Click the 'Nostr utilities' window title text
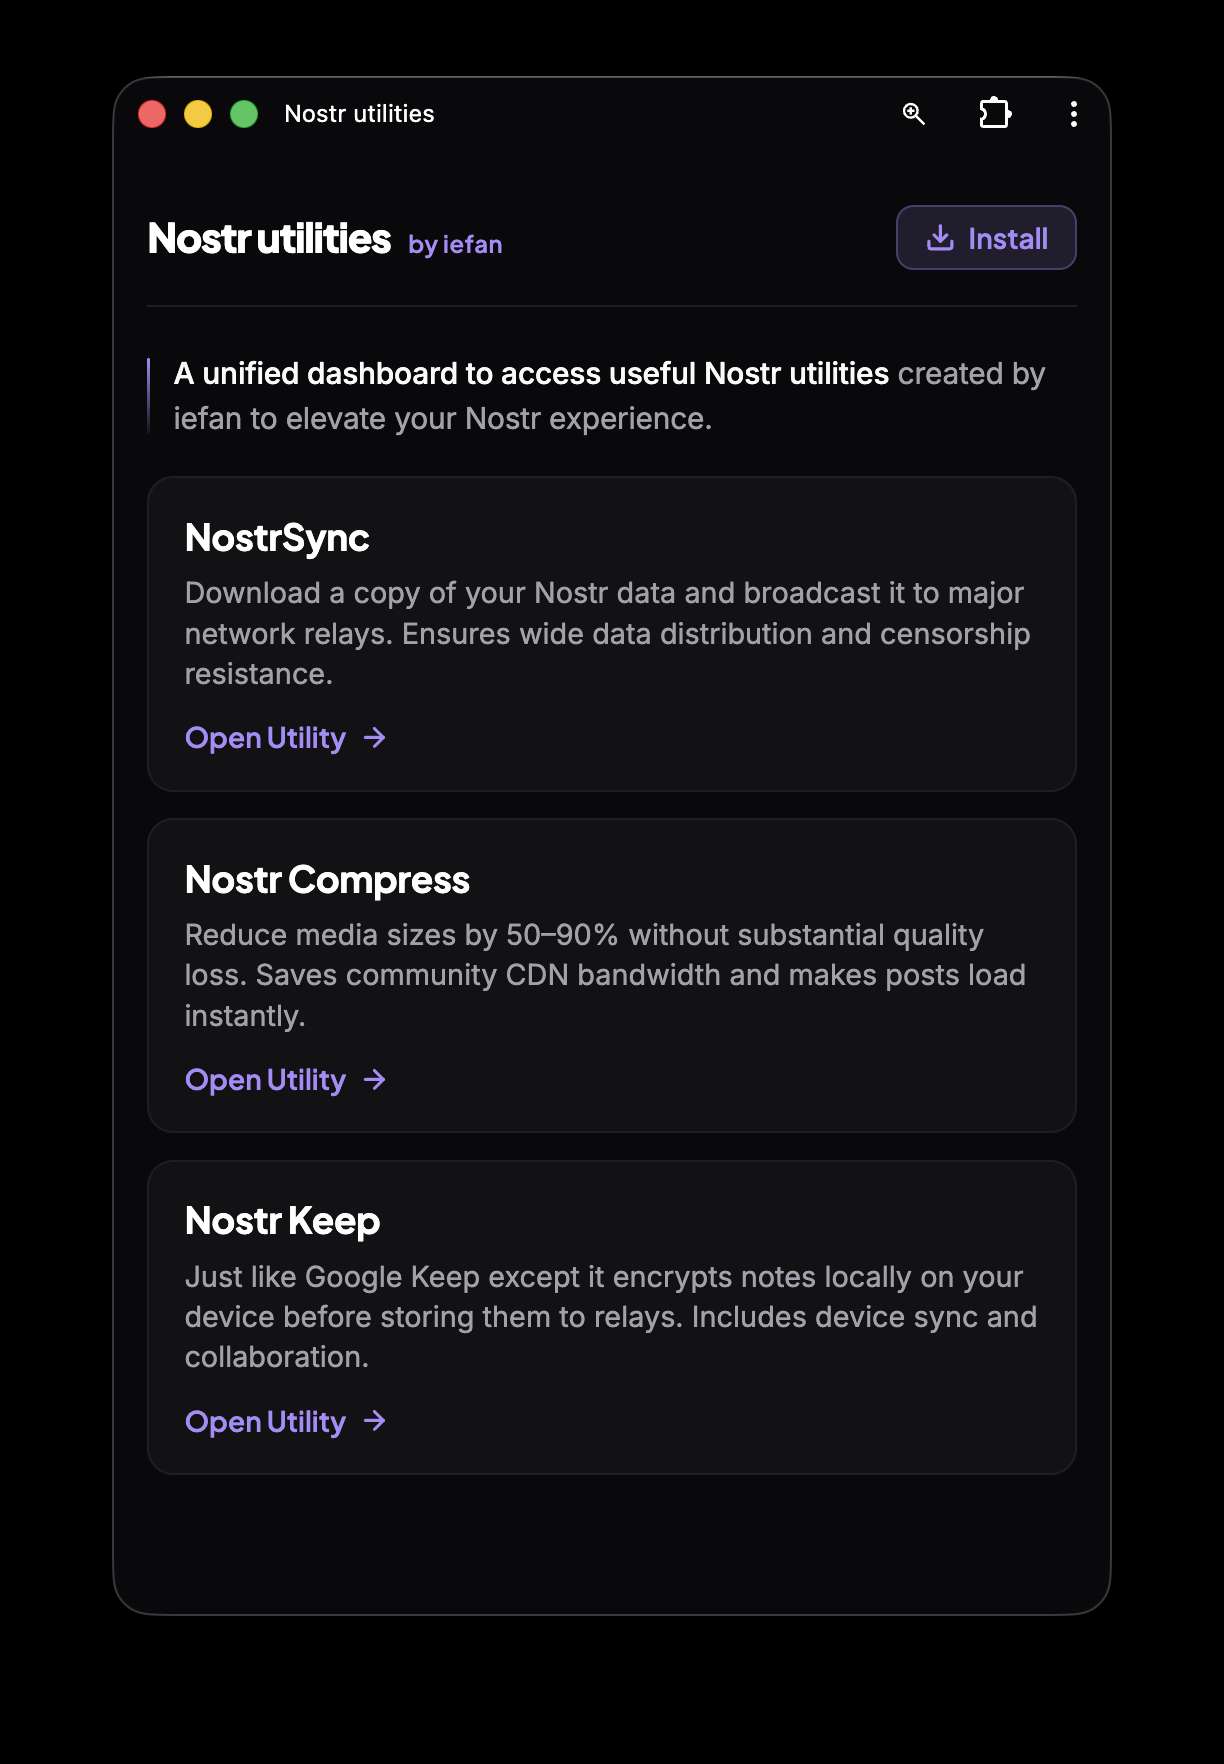The height and width of the screenshot is (1764, 1224). pyautogui.click(x=360, y=114)
